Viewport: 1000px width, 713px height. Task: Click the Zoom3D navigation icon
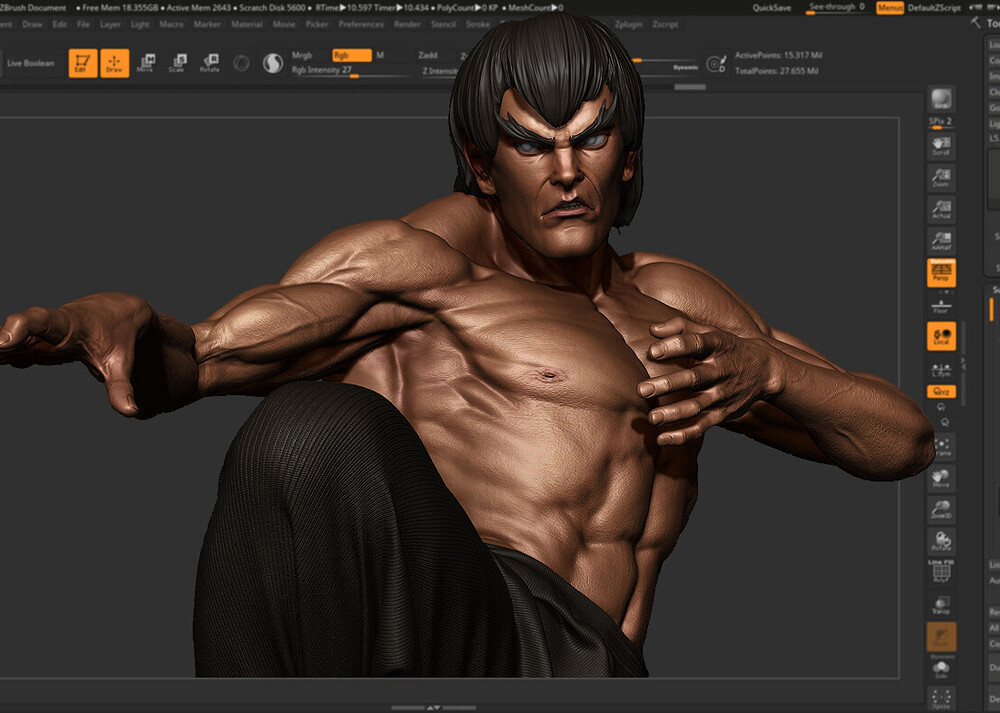pos(941,510)
